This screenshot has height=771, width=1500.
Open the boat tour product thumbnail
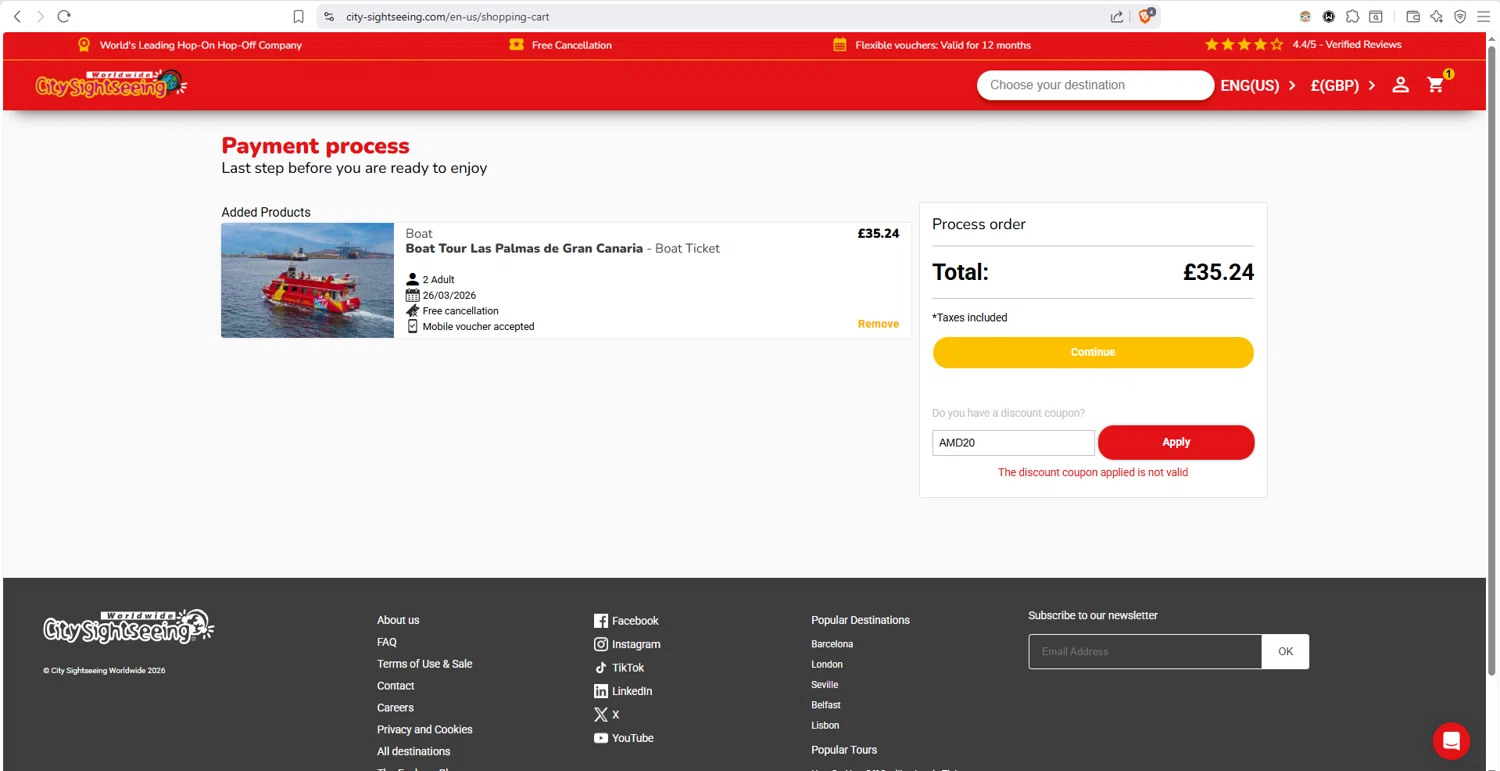(x=307, y=280)
